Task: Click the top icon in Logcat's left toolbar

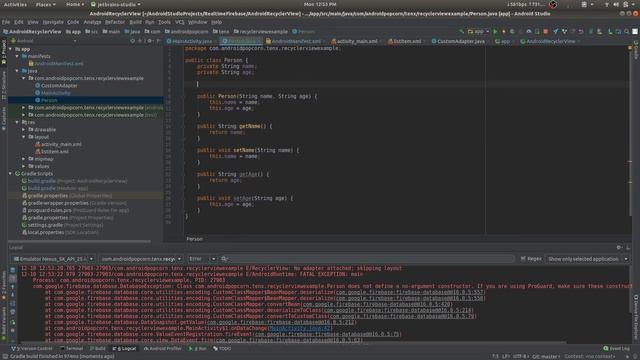Action: click(x=13, y=270)
